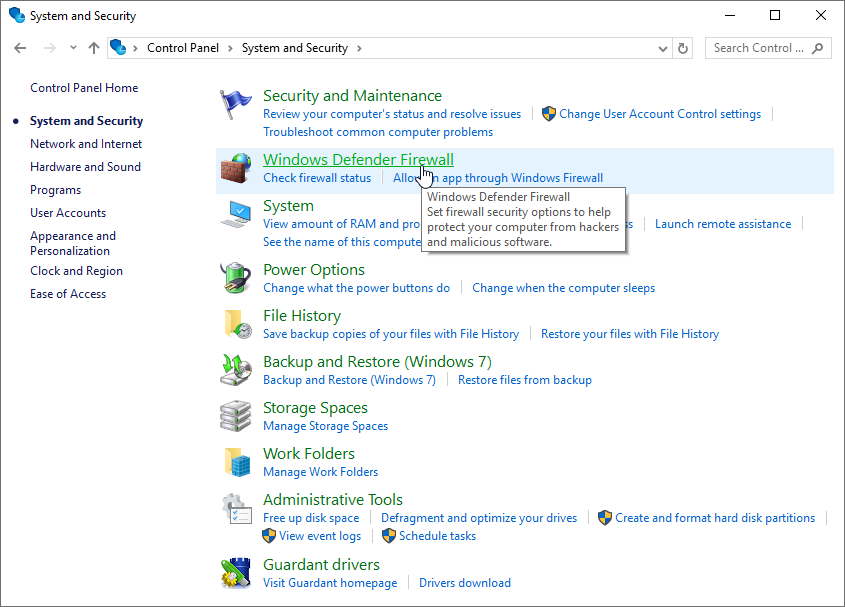The image size is (845, 607).
Task: Click the File History folder icon
Action: point(237,324)
